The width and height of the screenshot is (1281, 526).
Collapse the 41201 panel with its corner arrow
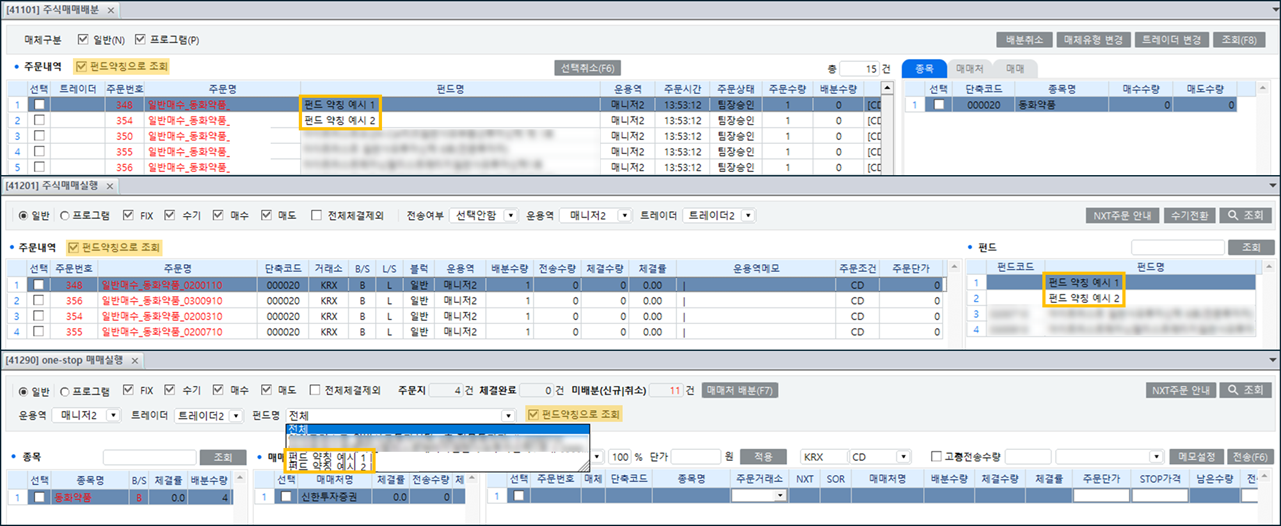(x=1273, y=186)
